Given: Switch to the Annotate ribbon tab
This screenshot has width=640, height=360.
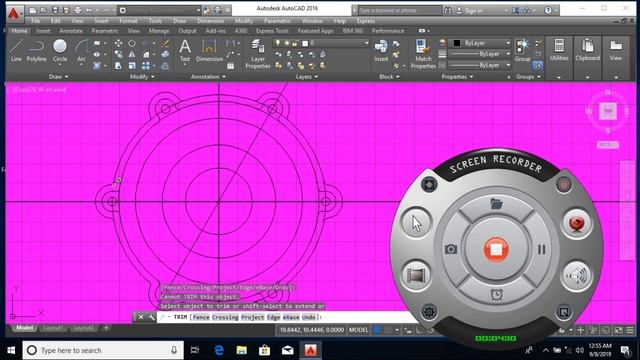Looking at the screenshot, I should point(71,31).
